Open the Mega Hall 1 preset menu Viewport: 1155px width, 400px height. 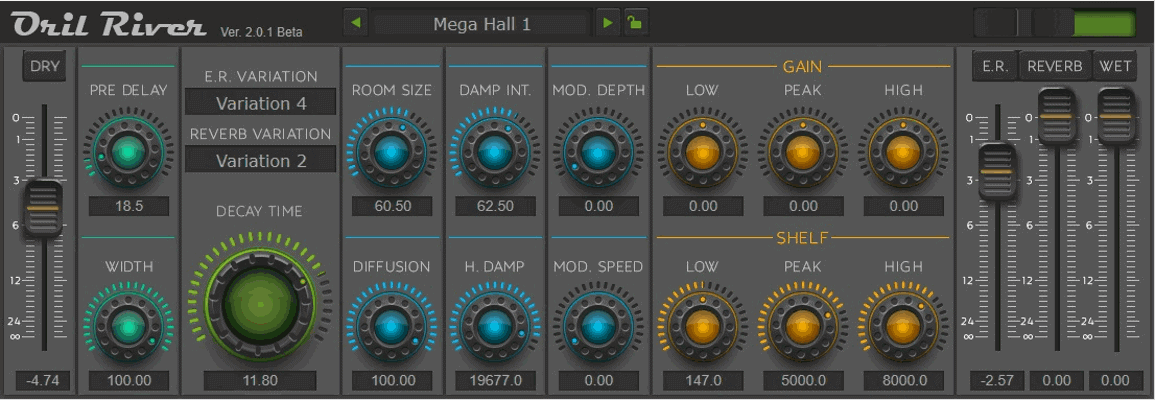pos(482,24)
